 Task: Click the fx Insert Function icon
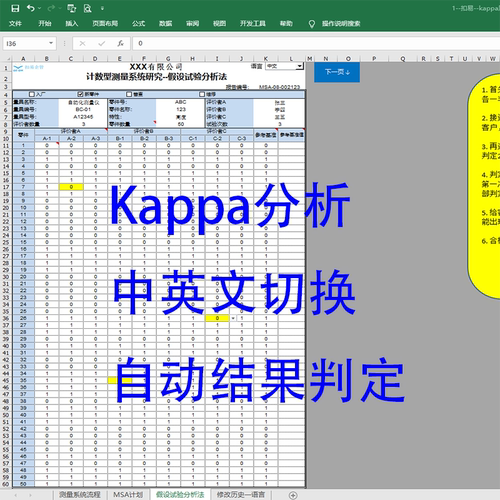tap(120, 43)
